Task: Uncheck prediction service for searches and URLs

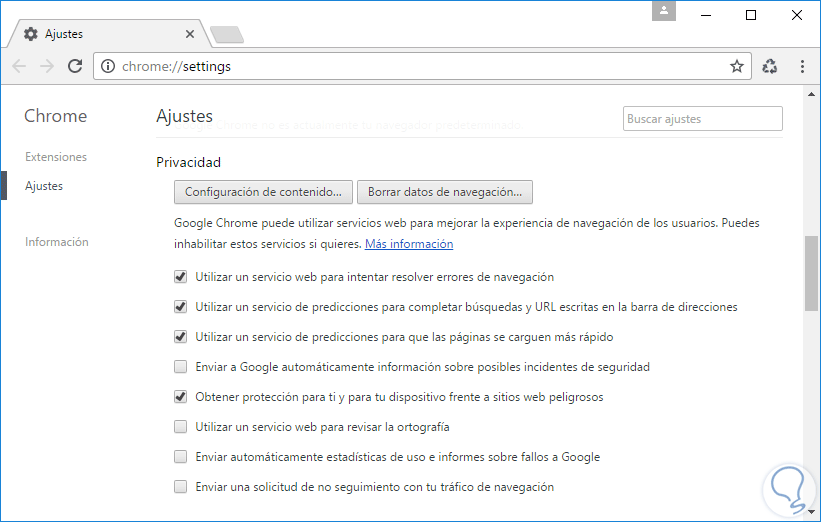Action: [181, 307]
